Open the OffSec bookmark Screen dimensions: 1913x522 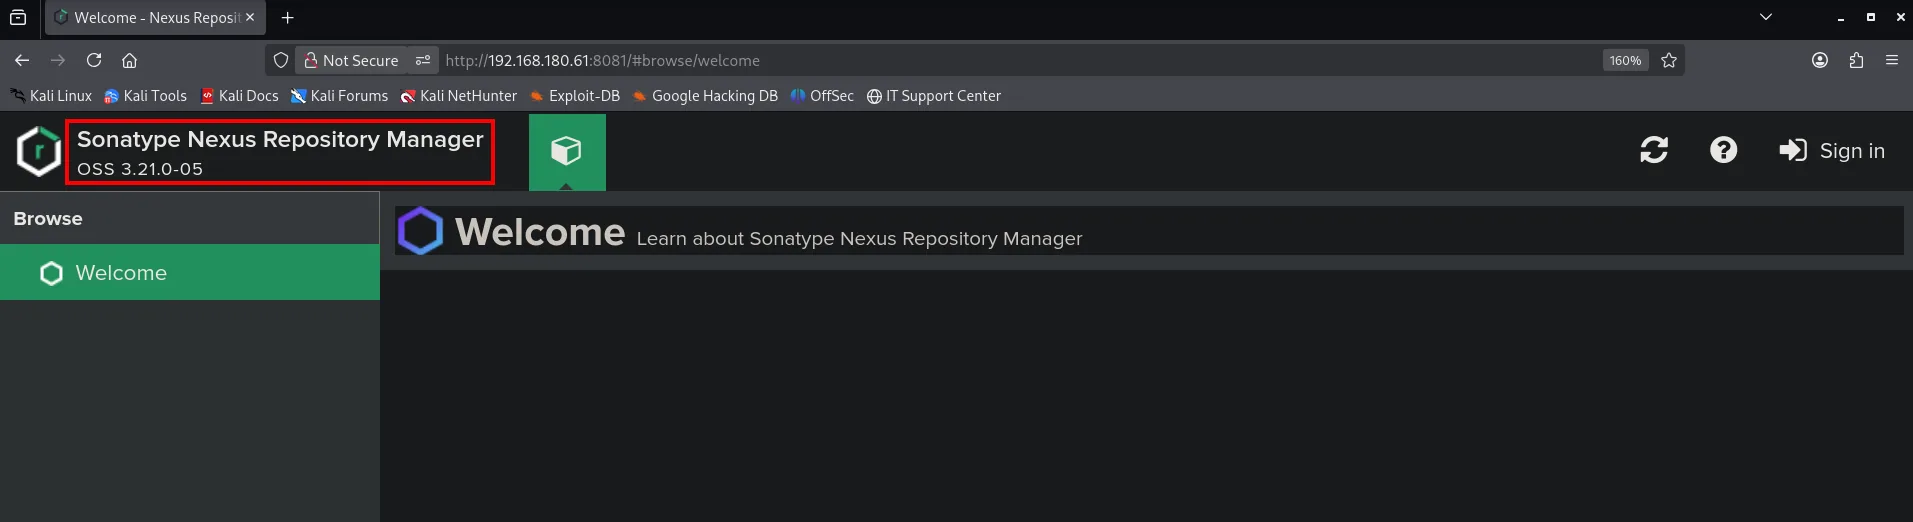(822, 96)
